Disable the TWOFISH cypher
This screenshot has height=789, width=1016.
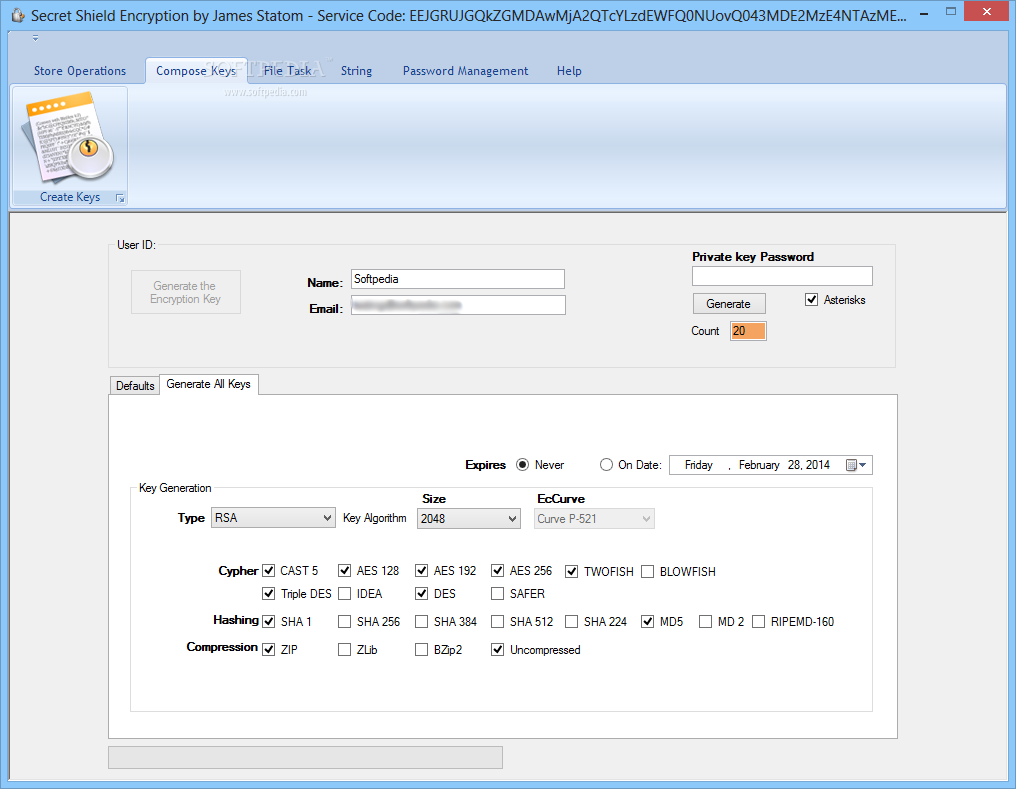[x=572, y=571]
